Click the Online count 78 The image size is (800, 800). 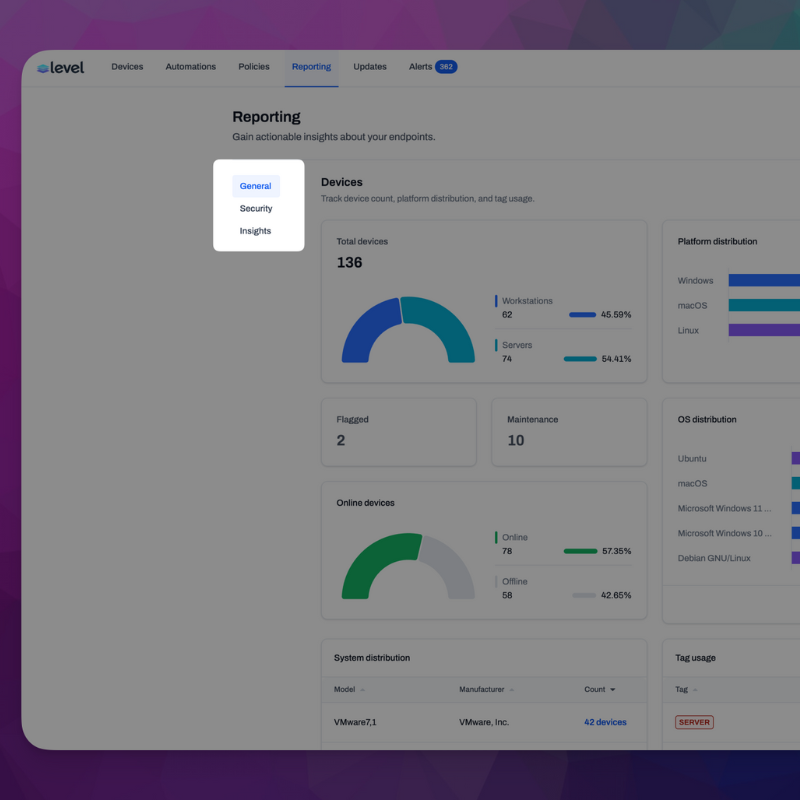[x=507, y=552]
